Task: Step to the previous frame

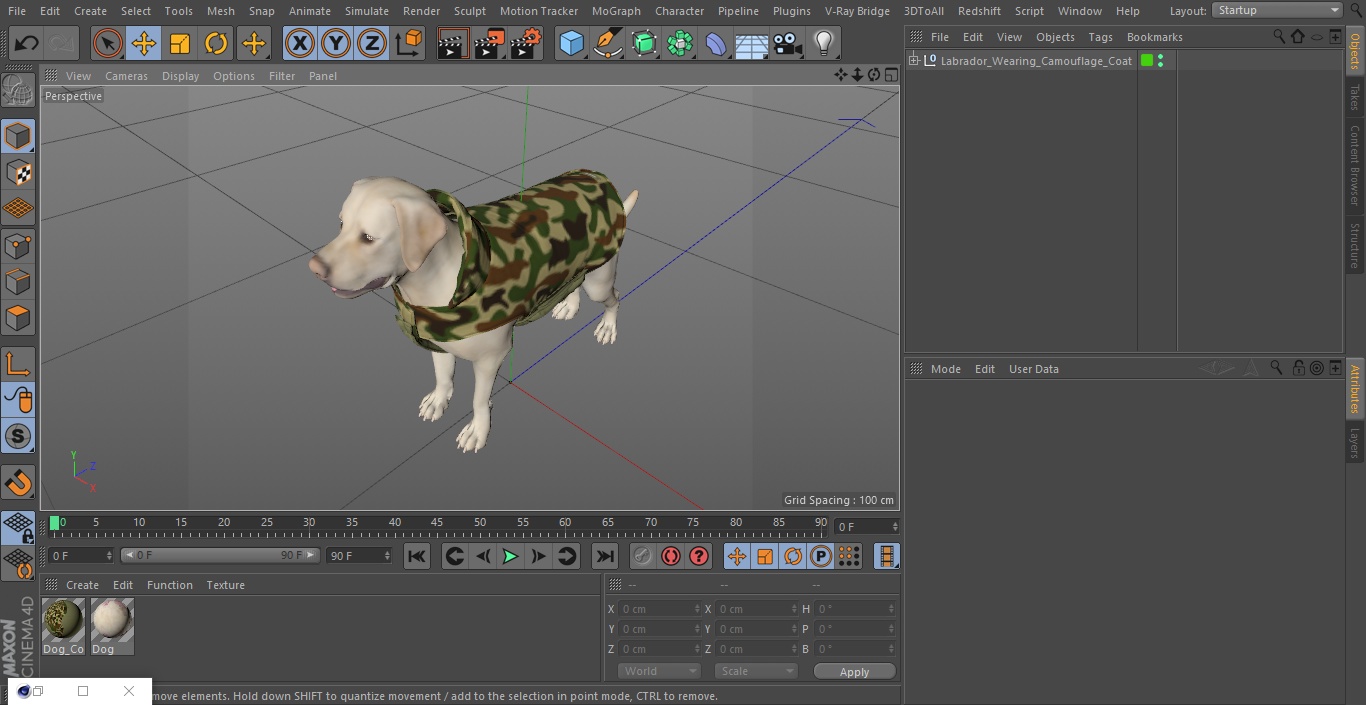Action: pos(483,556)
